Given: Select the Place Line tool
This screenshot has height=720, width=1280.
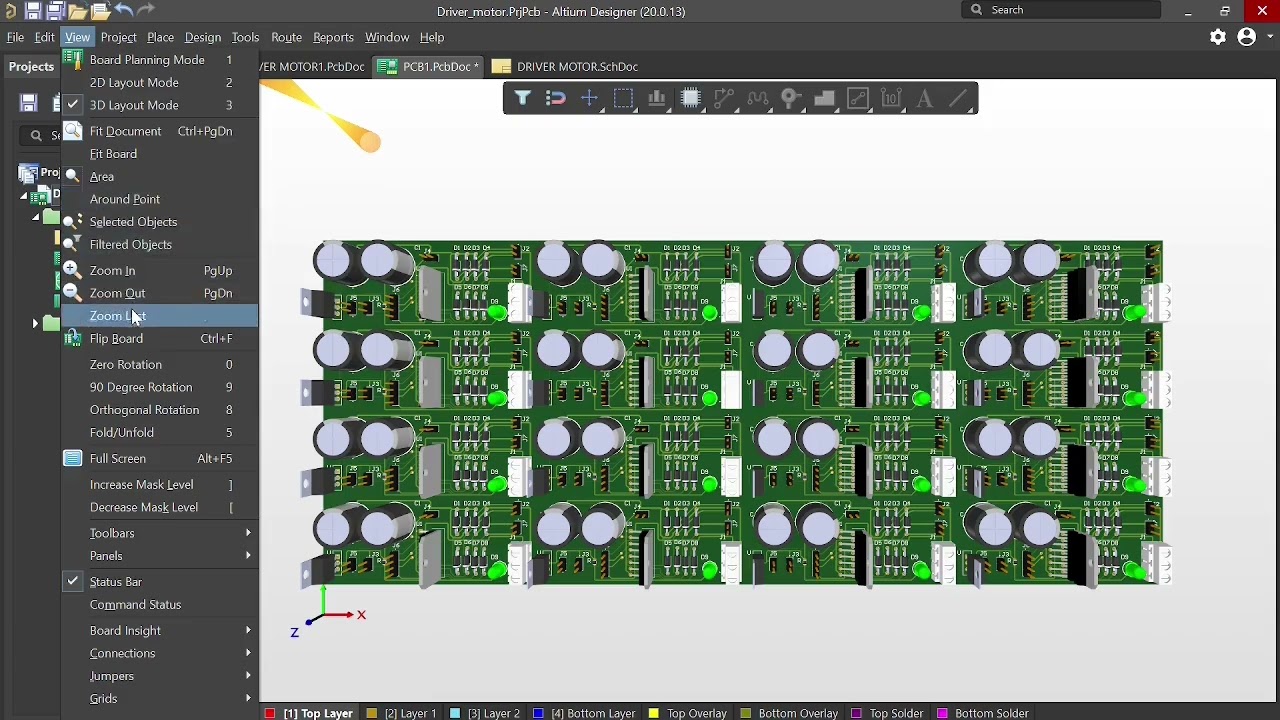Looking at the screenshot, I should tap(958, 98).
